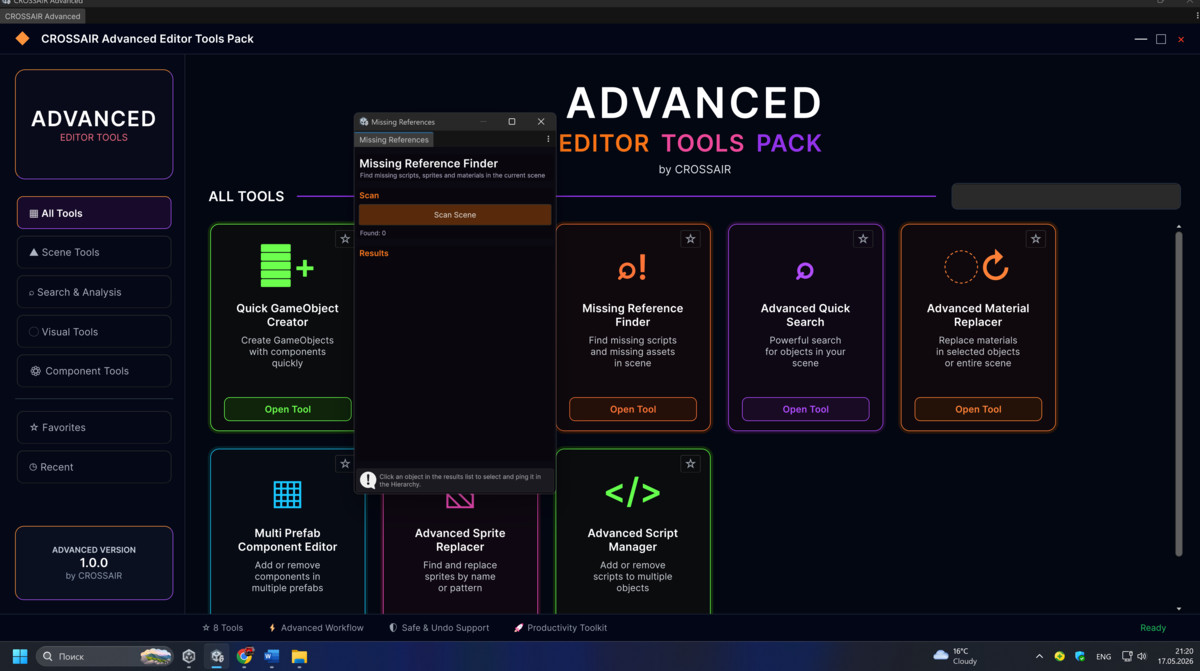Open Tool for Advanced Material Replacer
1200x671 pixels.
[978, 409]
